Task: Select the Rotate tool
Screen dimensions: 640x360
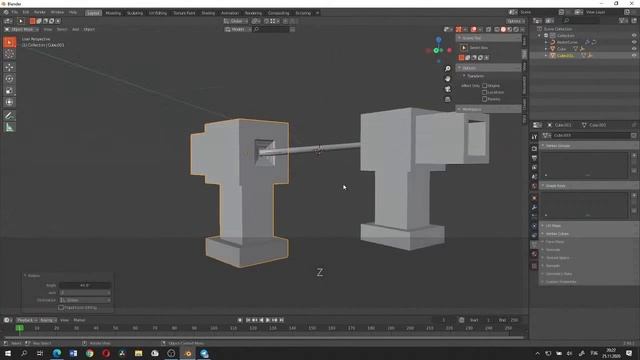Action: click(9, 79)
